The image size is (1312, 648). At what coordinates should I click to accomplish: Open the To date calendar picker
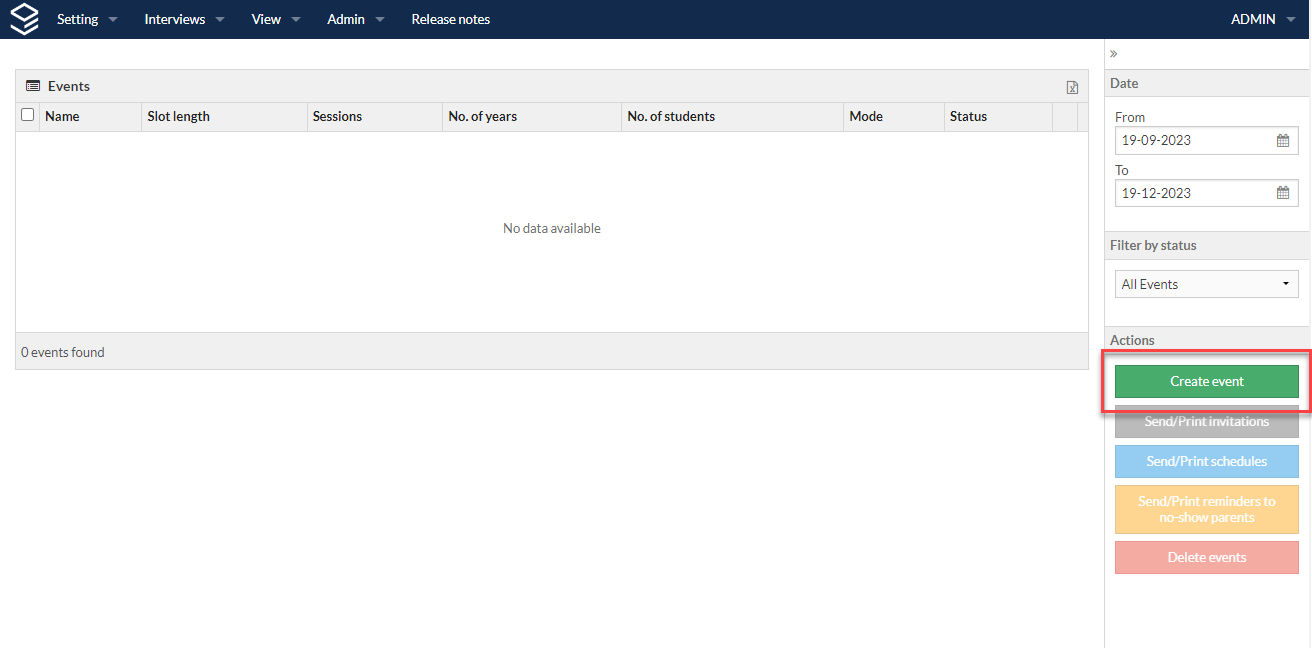pos(1282,193)
